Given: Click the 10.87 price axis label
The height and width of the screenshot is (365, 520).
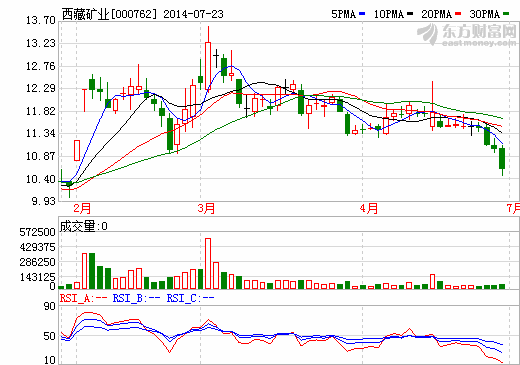Looking at the screenshot, I should (x=41, y=156).
